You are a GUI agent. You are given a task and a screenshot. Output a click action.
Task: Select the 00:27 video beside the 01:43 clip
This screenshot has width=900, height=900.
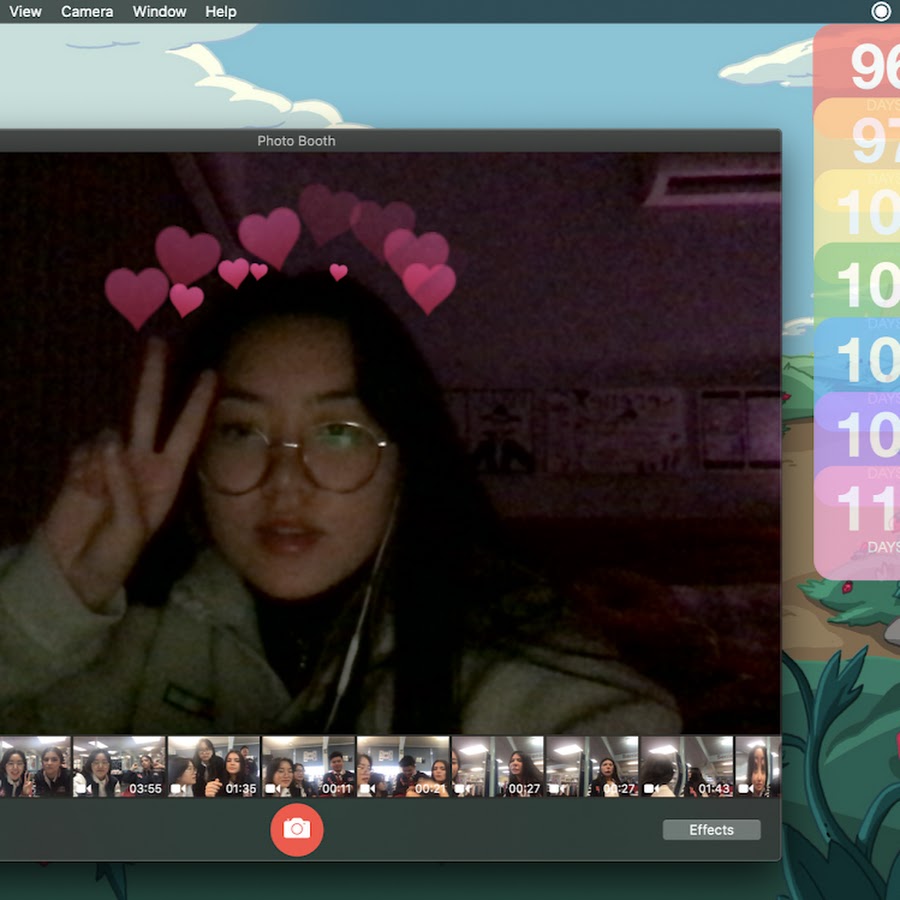[592, 766]
